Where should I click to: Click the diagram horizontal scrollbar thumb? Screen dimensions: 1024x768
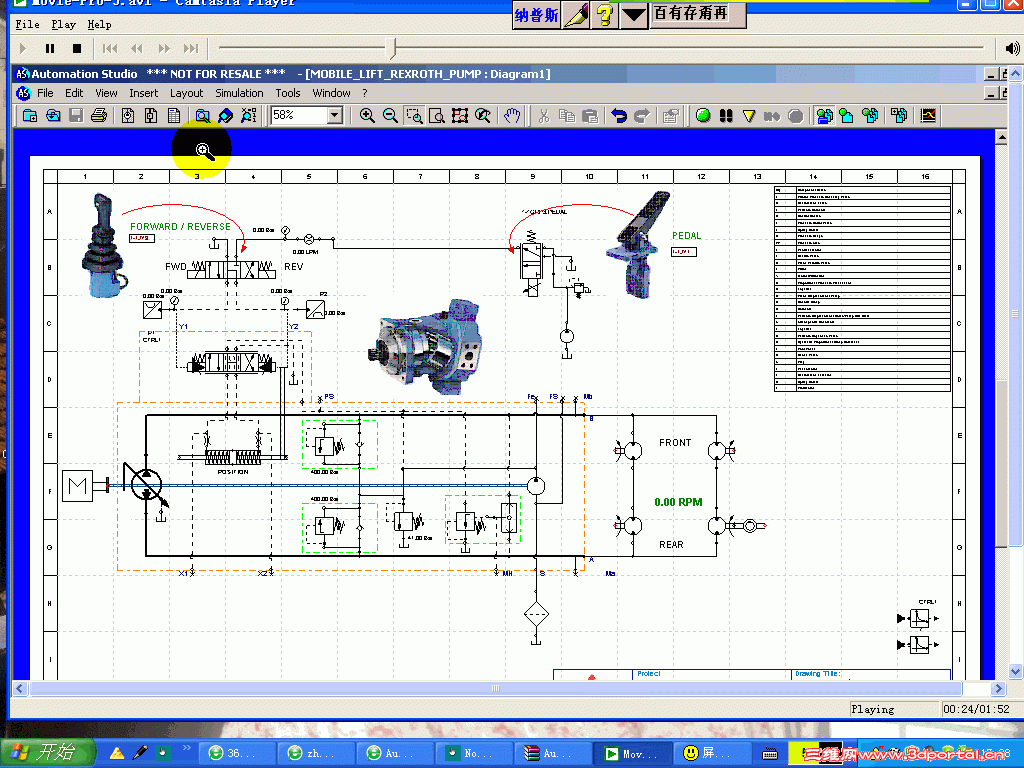point(495,688)
